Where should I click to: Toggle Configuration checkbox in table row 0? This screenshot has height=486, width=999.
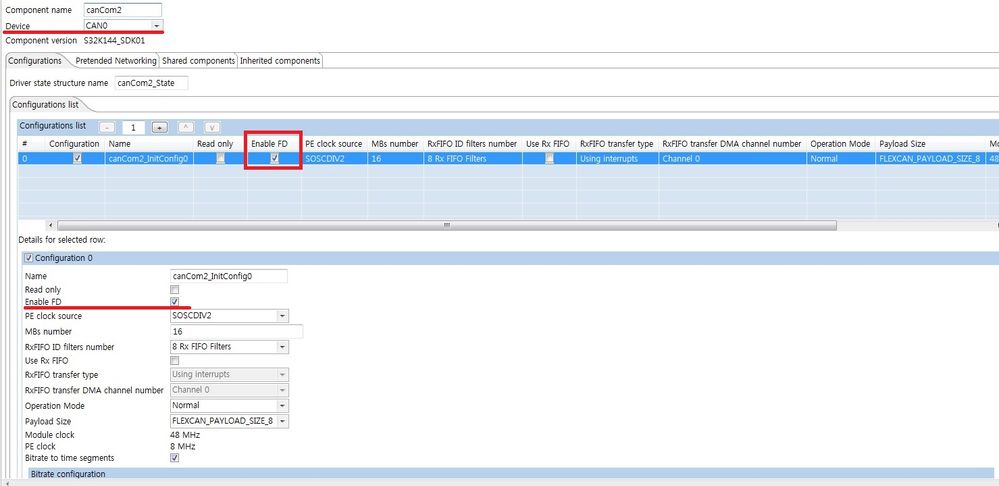(77, 159)
